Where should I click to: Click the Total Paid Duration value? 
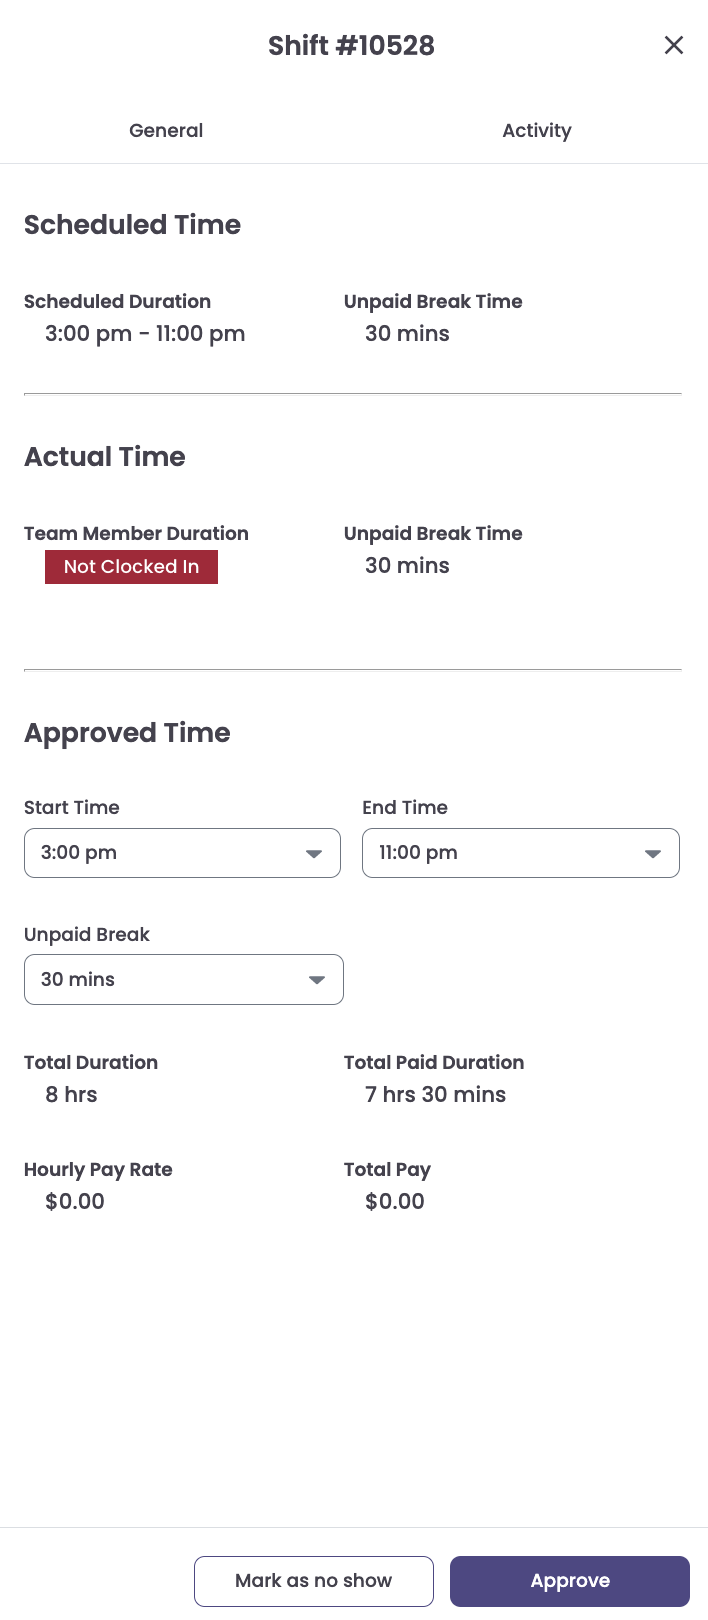[435, 1094]
